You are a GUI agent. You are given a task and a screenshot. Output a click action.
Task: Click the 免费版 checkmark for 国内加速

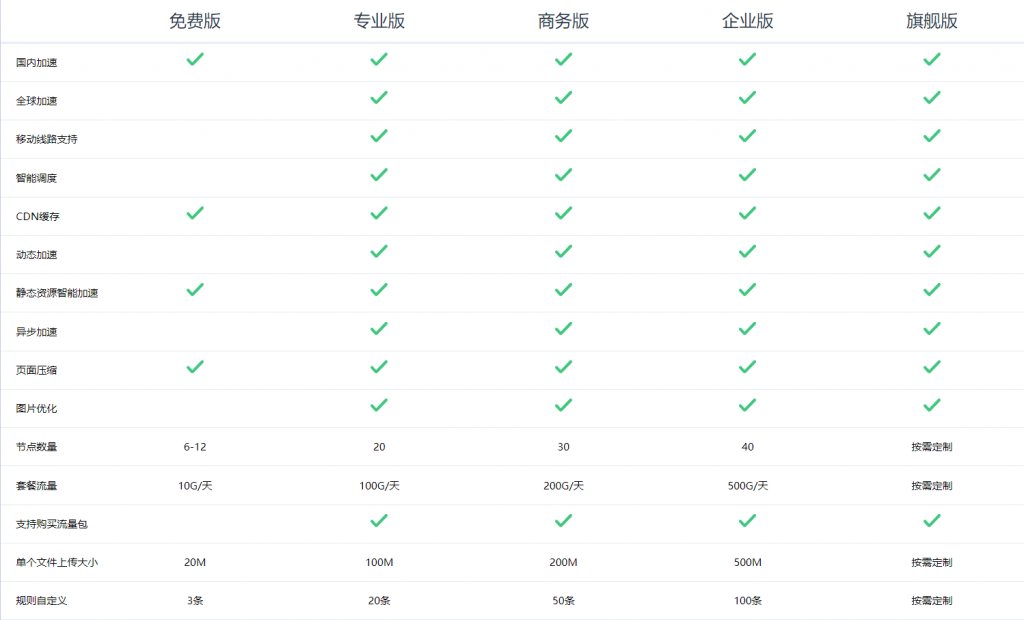point(195,60)
